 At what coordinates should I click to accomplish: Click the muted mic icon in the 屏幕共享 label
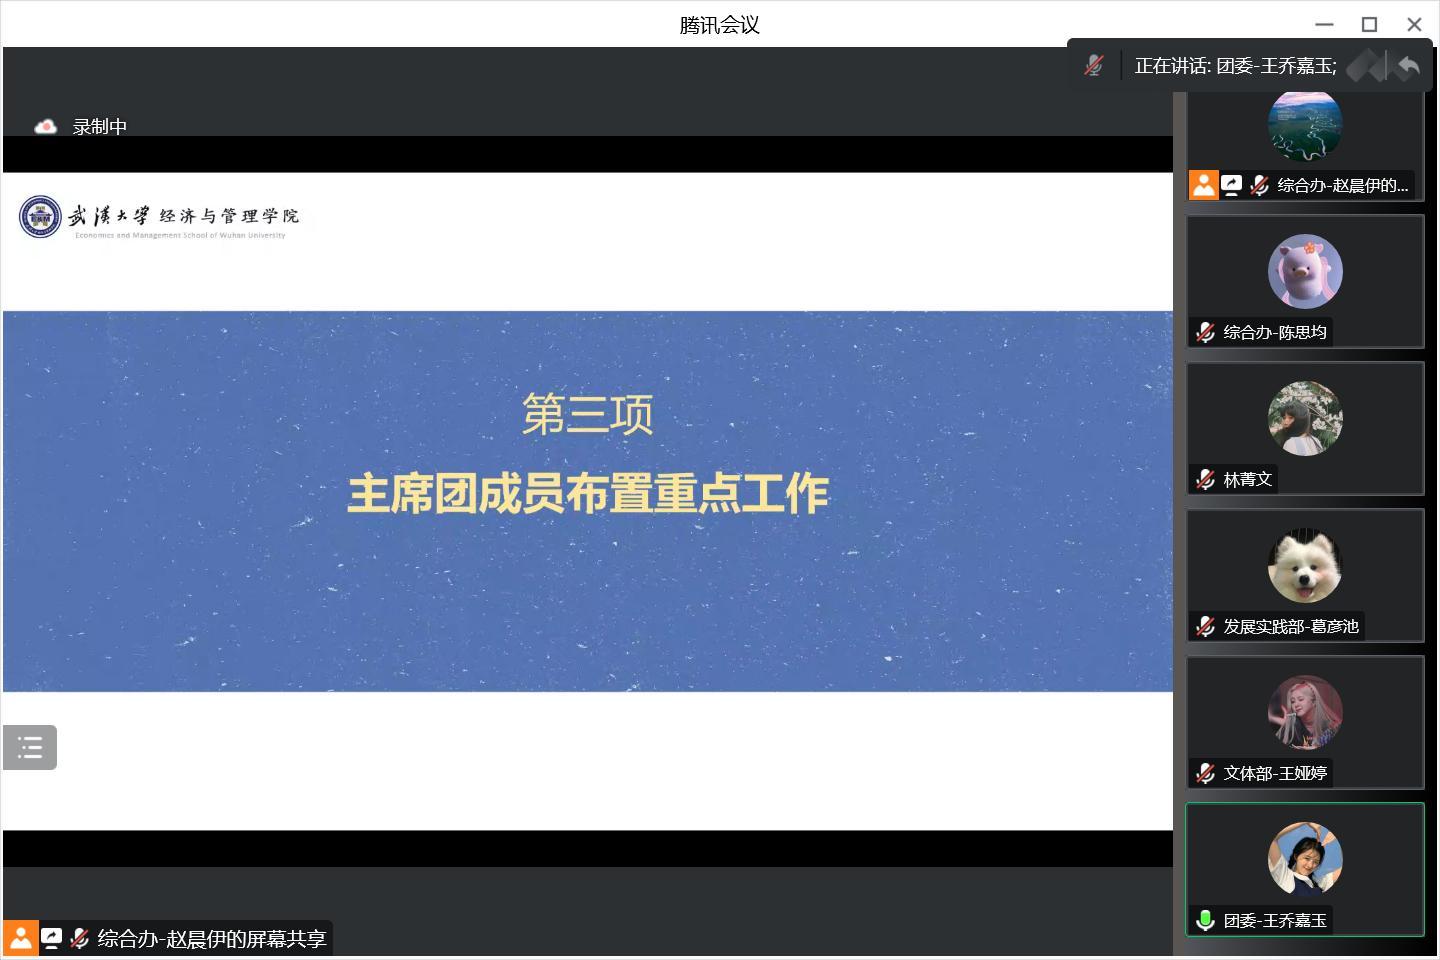(80, 938)
